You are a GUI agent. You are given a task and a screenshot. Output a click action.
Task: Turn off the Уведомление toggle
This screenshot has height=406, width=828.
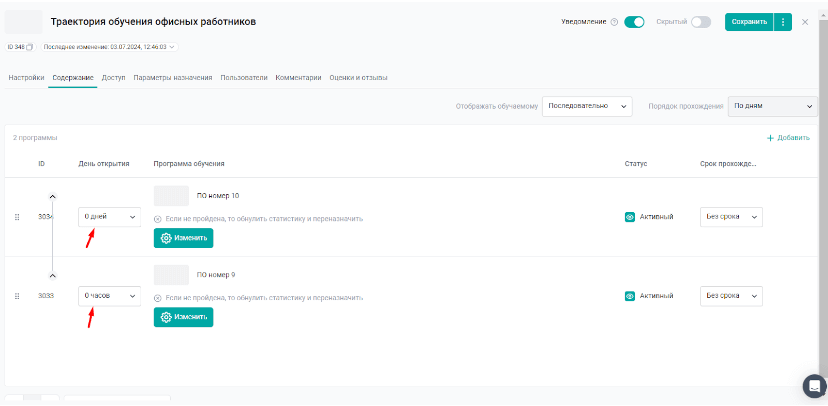pos(634,22)
